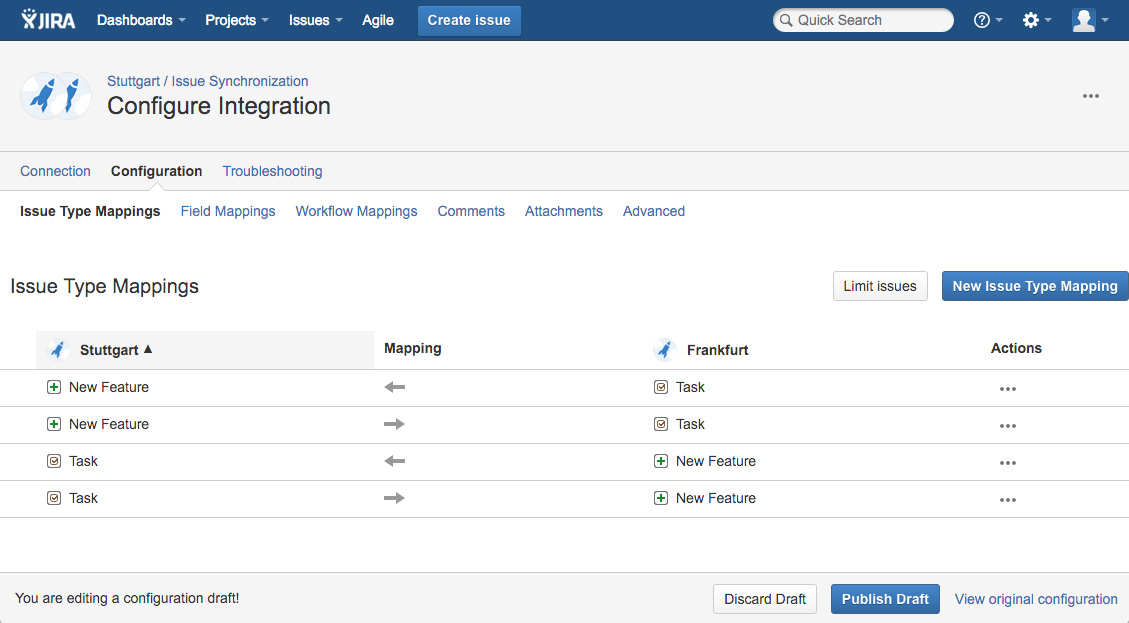Open the Workflow Mappings sub-tab
Screen dimensions: 1129x623
(356, 211)
